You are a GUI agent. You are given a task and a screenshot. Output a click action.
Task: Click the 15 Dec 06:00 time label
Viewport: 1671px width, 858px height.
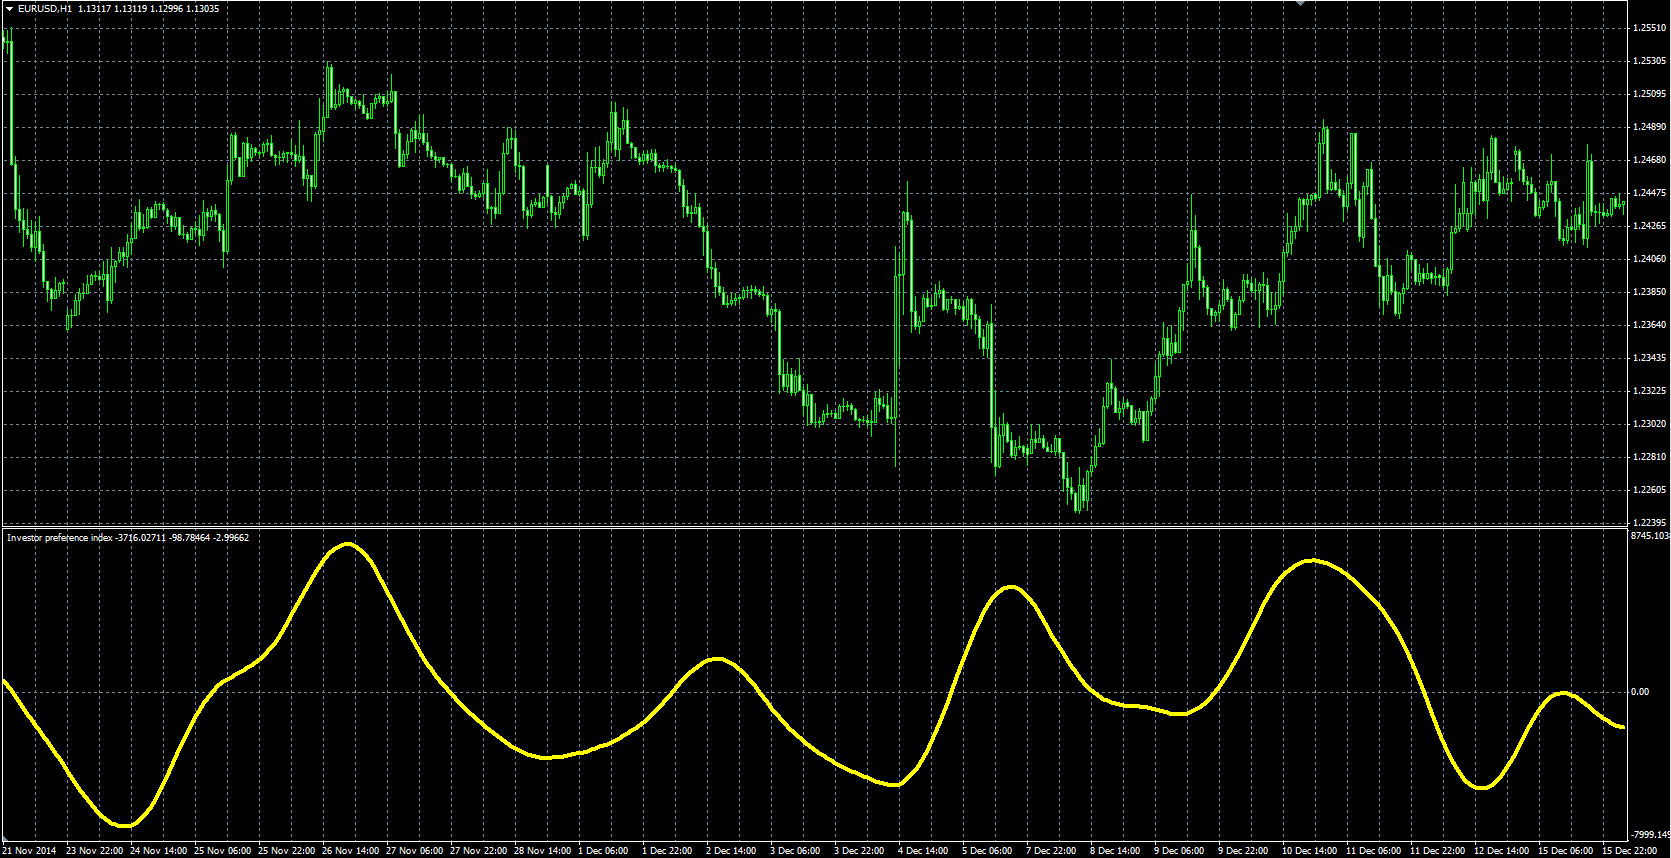tap(1566, 851)
